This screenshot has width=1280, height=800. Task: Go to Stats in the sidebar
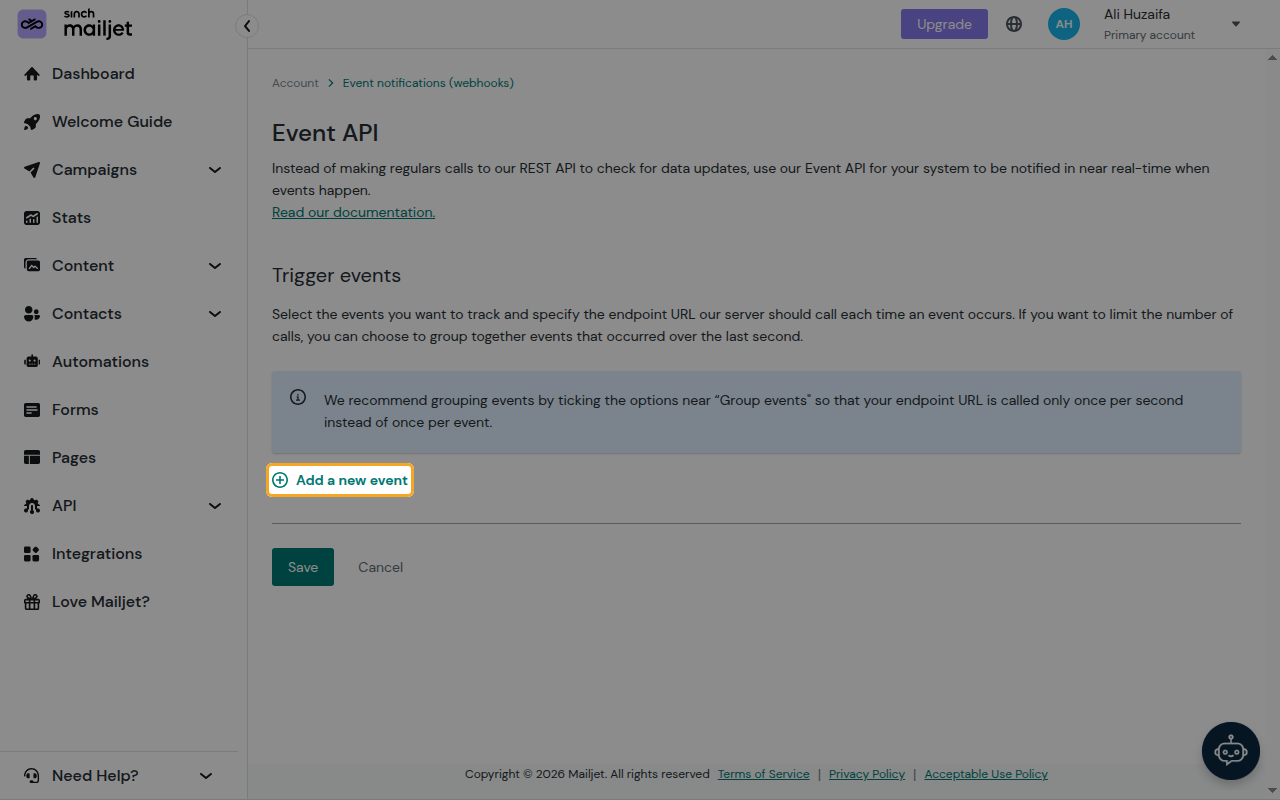[x=71, y=218]
